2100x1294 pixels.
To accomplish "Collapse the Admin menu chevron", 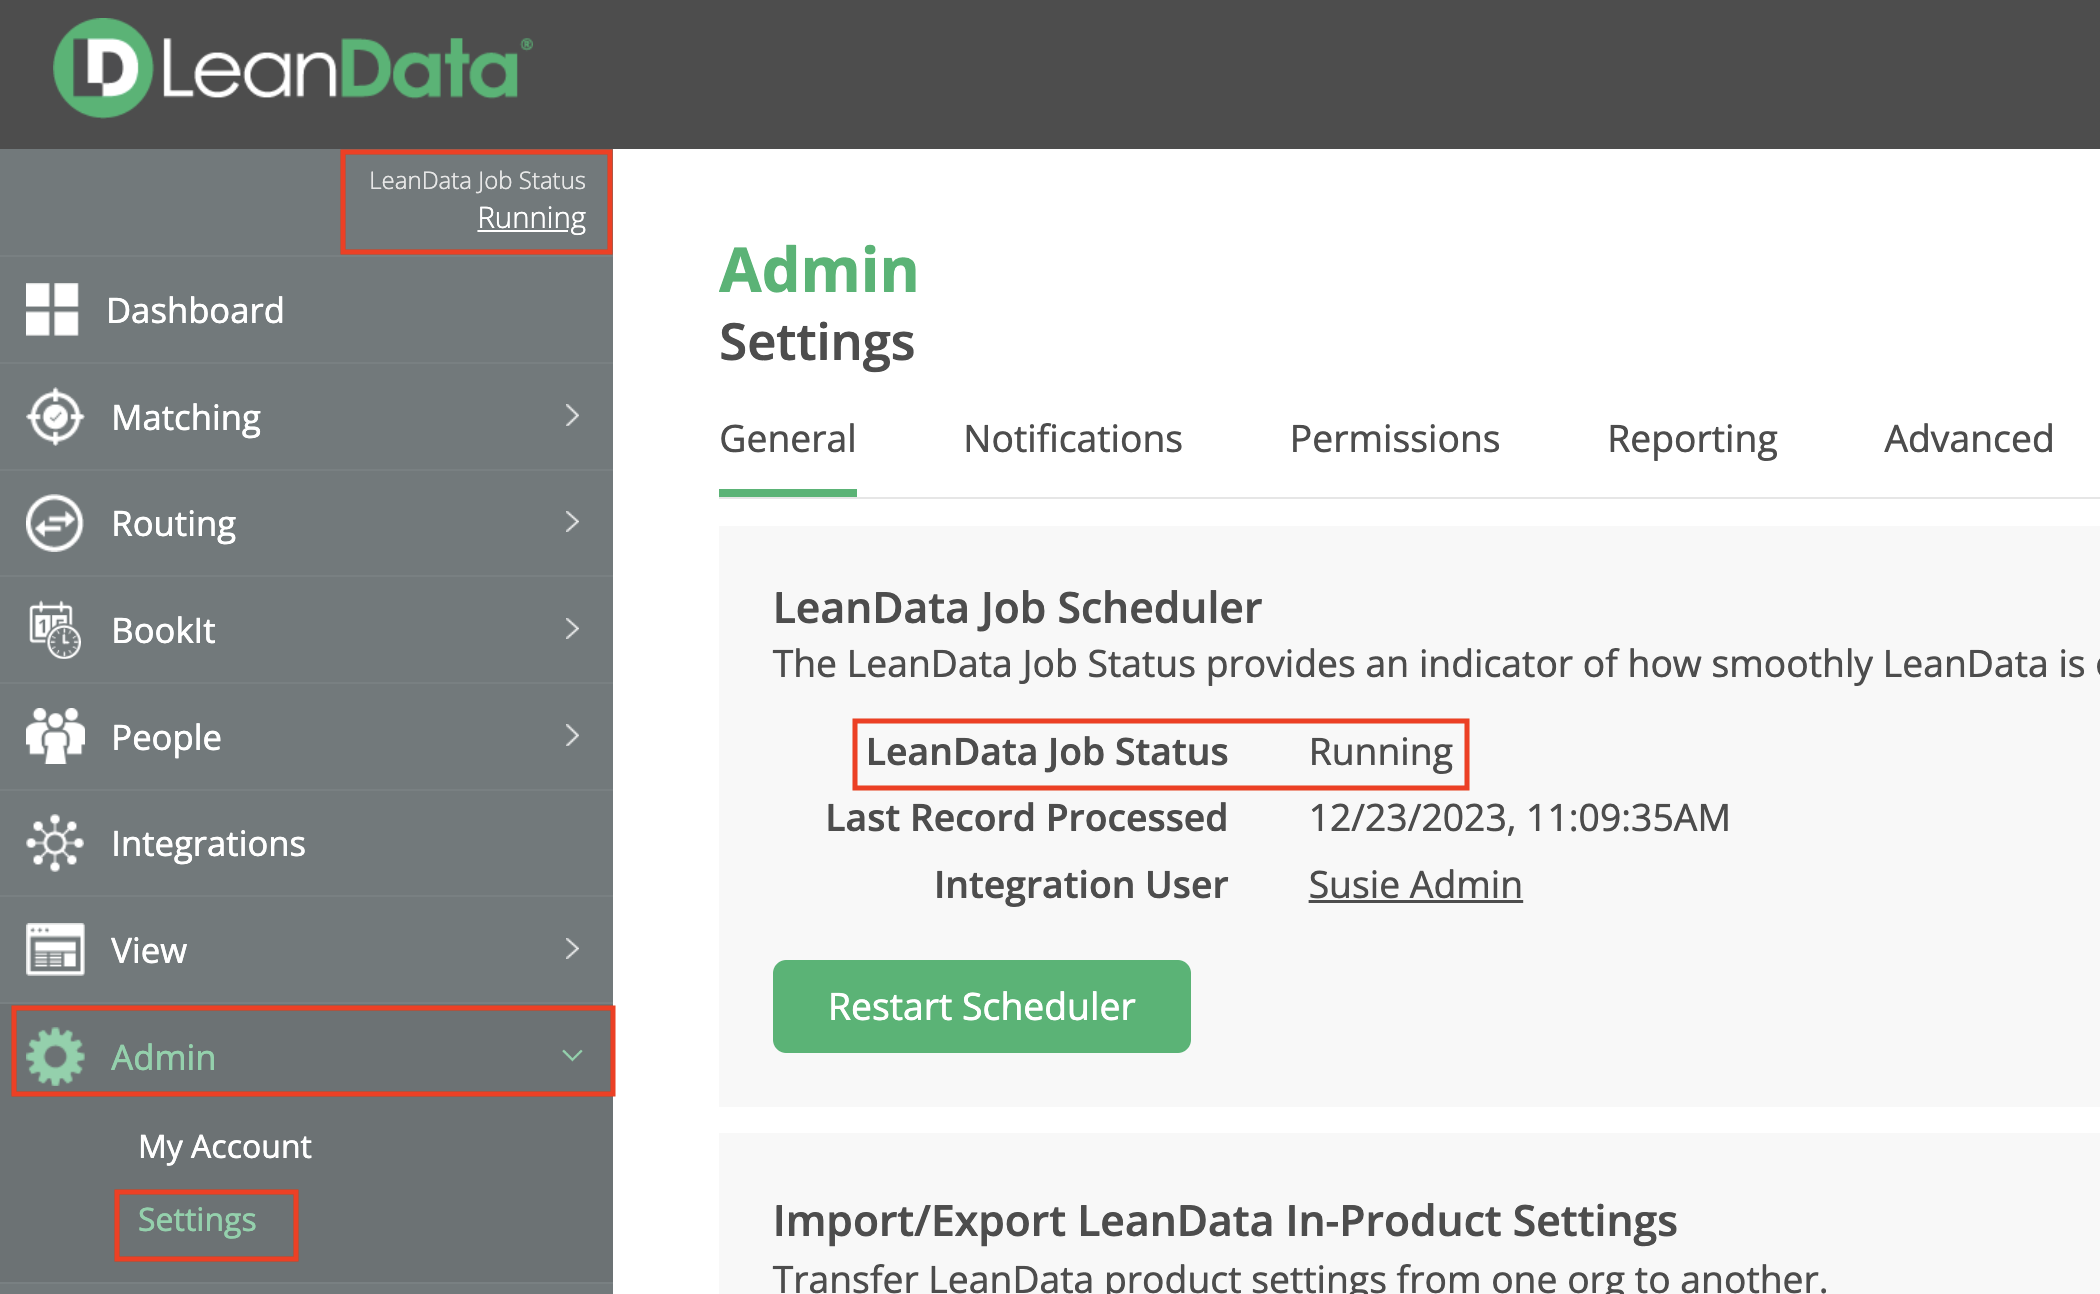I will (572, 1056).
